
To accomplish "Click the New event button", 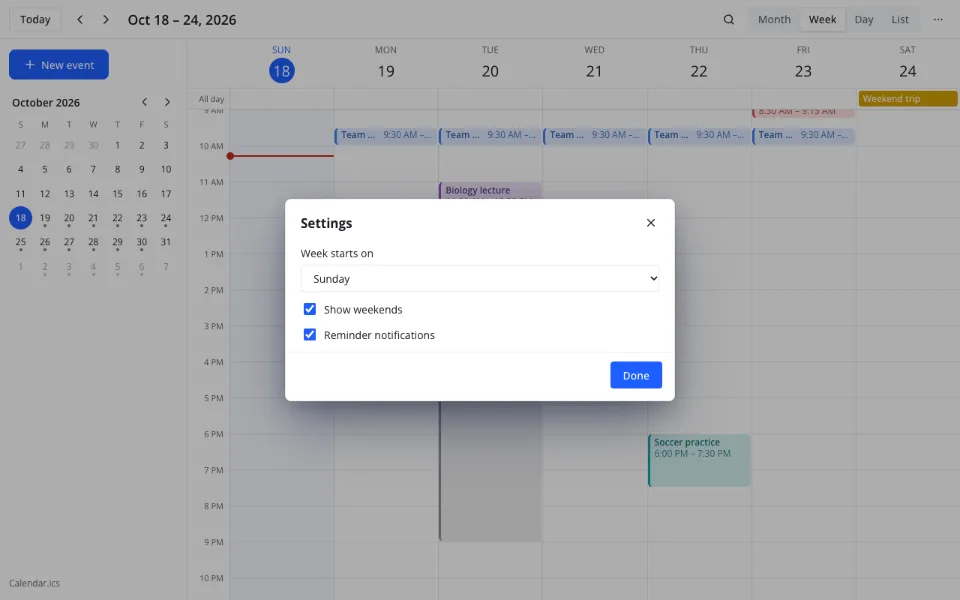I will (59, 65).
